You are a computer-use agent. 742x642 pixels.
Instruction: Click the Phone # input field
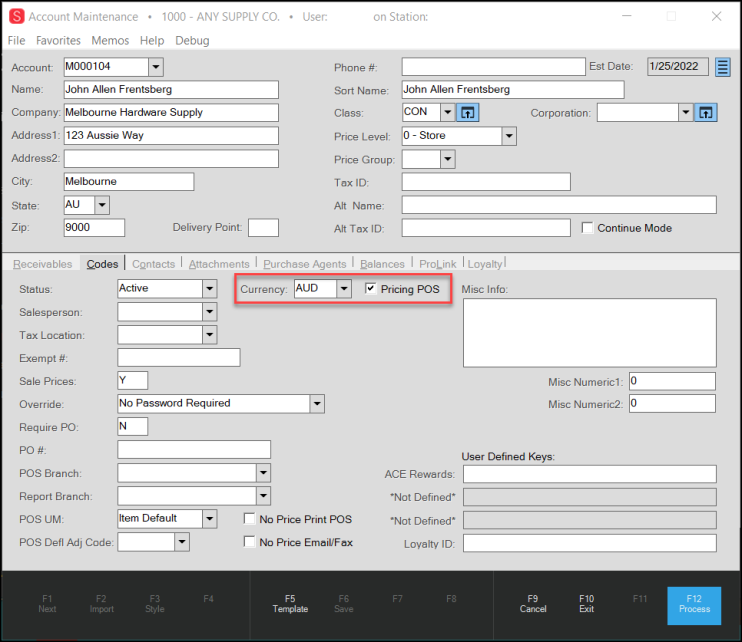tap(494, 67)
